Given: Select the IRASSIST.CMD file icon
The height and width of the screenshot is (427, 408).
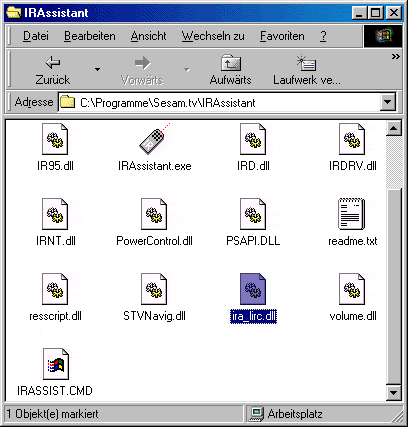Looking at the screenshot, I should [56, 364].
